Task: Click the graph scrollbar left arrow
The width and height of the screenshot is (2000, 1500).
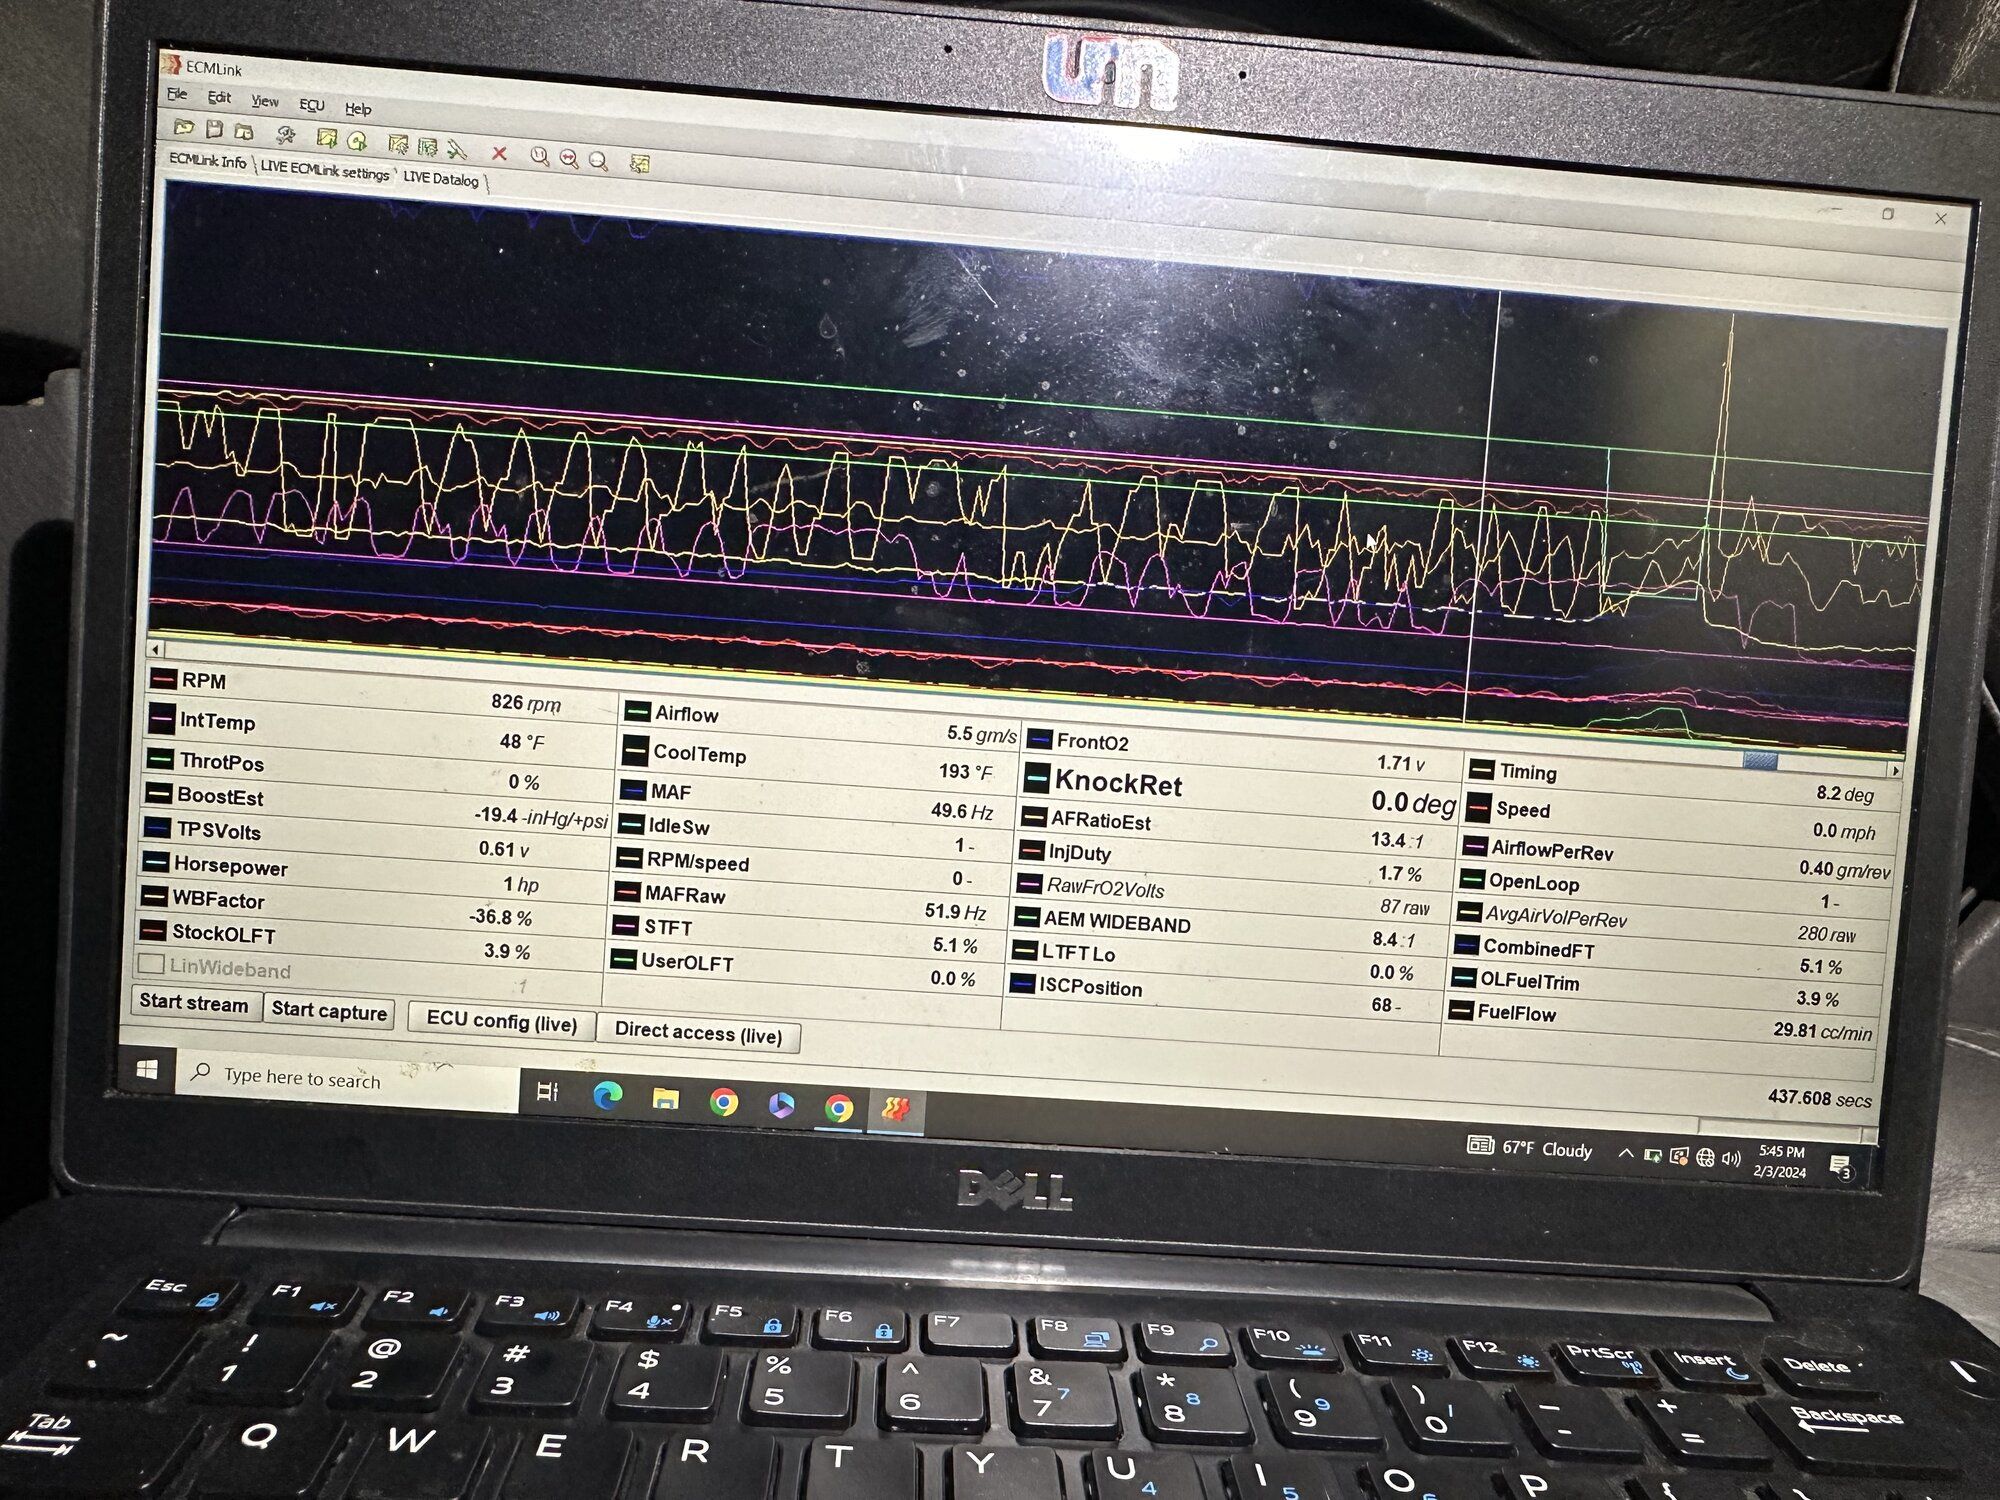Action: [x=155, y=648]
